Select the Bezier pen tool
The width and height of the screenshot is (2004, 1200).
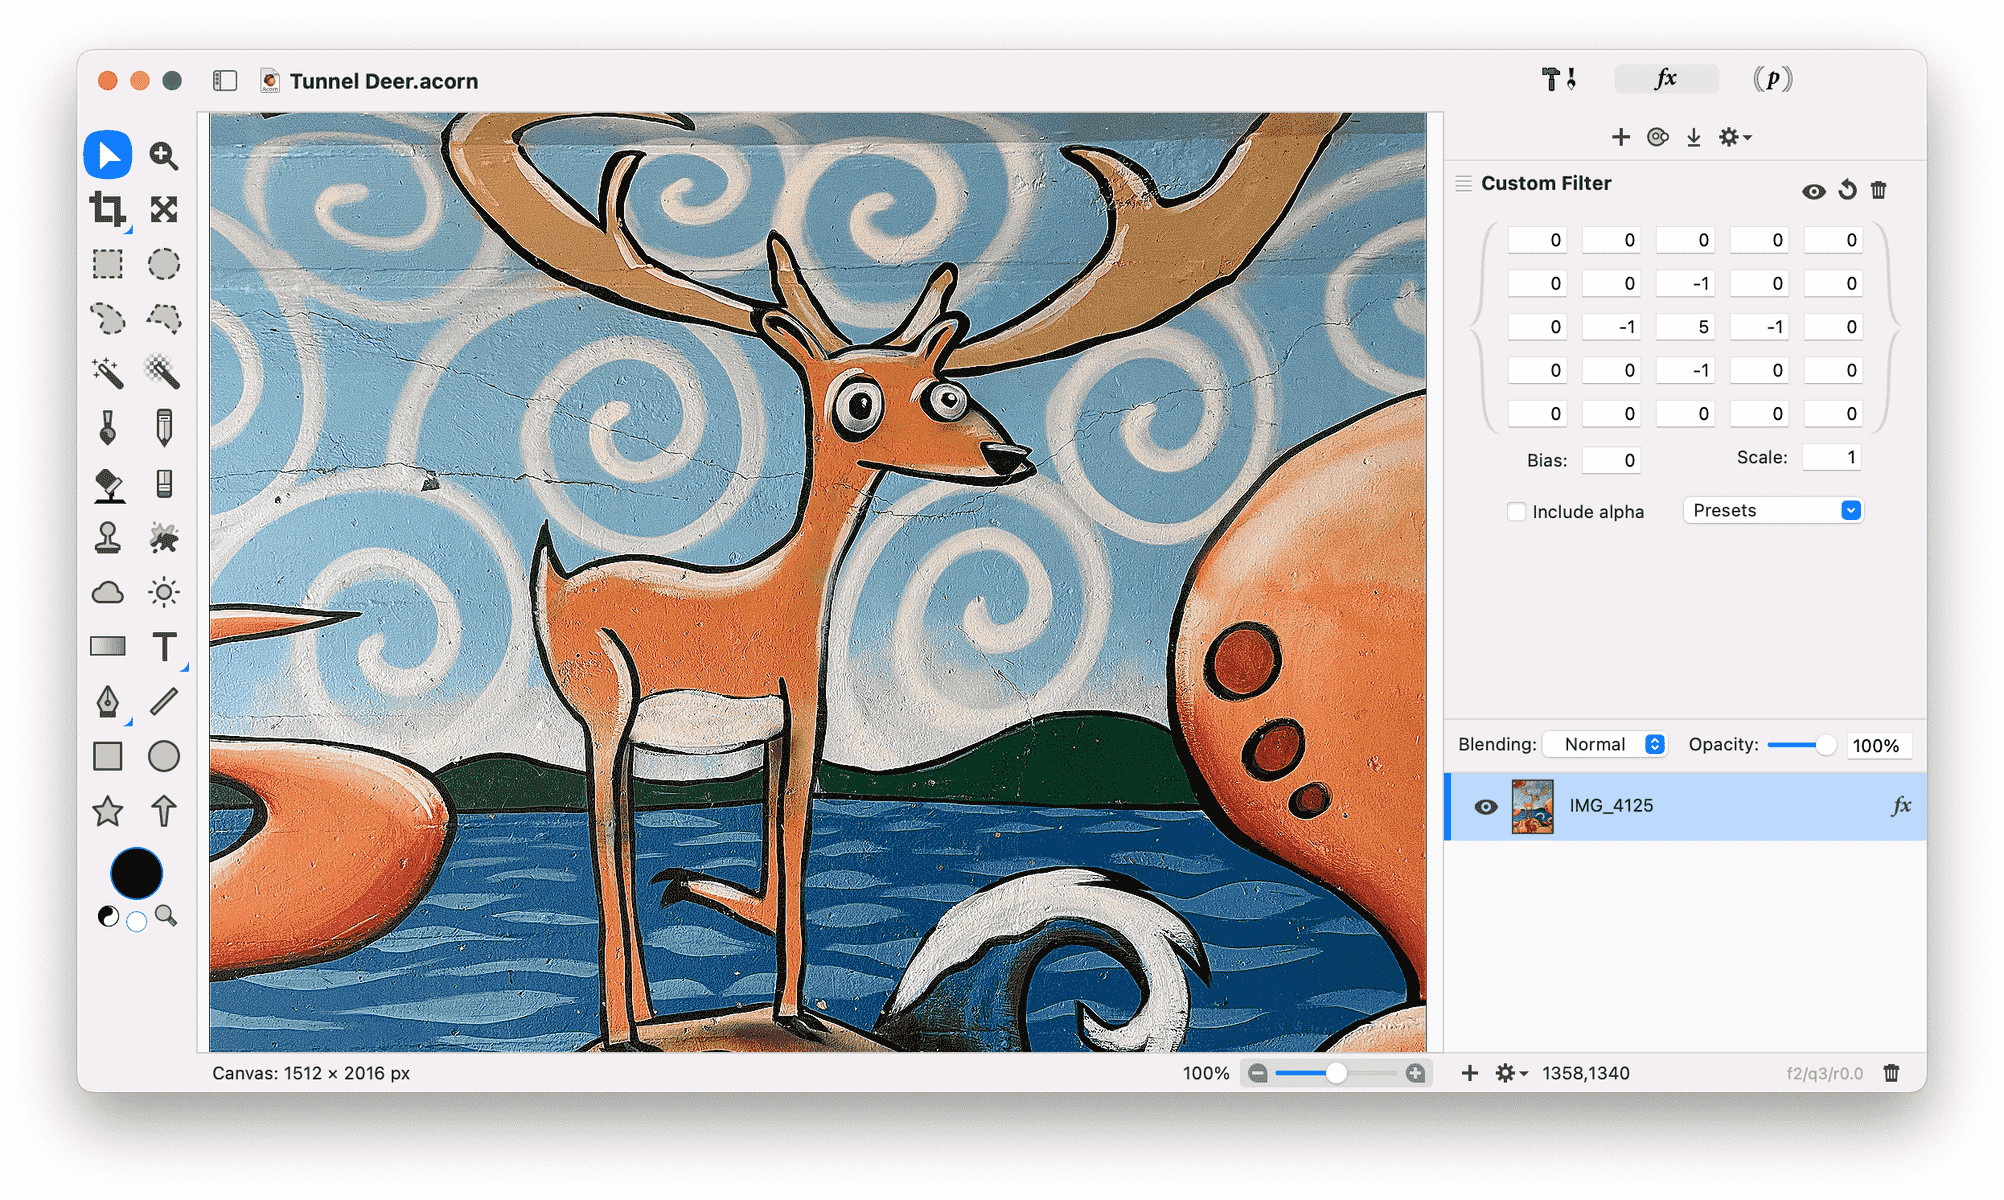coord(108,702)
